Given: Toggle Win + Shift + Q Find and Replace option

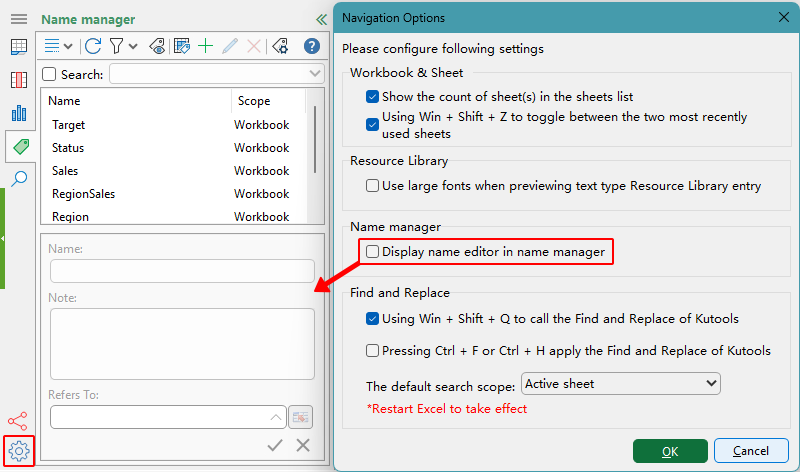Looking at the screenshot, I should point(372,318).
